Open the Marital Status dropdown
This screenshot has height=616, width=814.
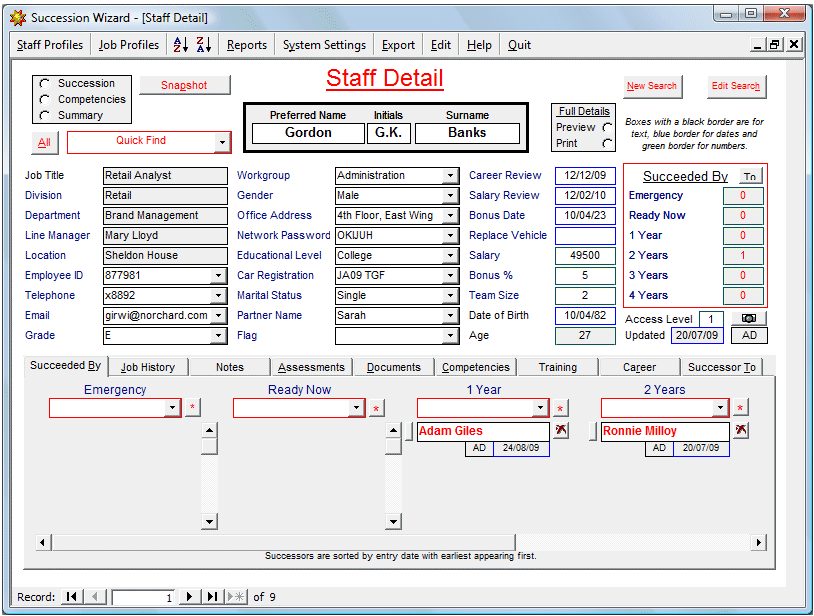[x=450, y=296]
